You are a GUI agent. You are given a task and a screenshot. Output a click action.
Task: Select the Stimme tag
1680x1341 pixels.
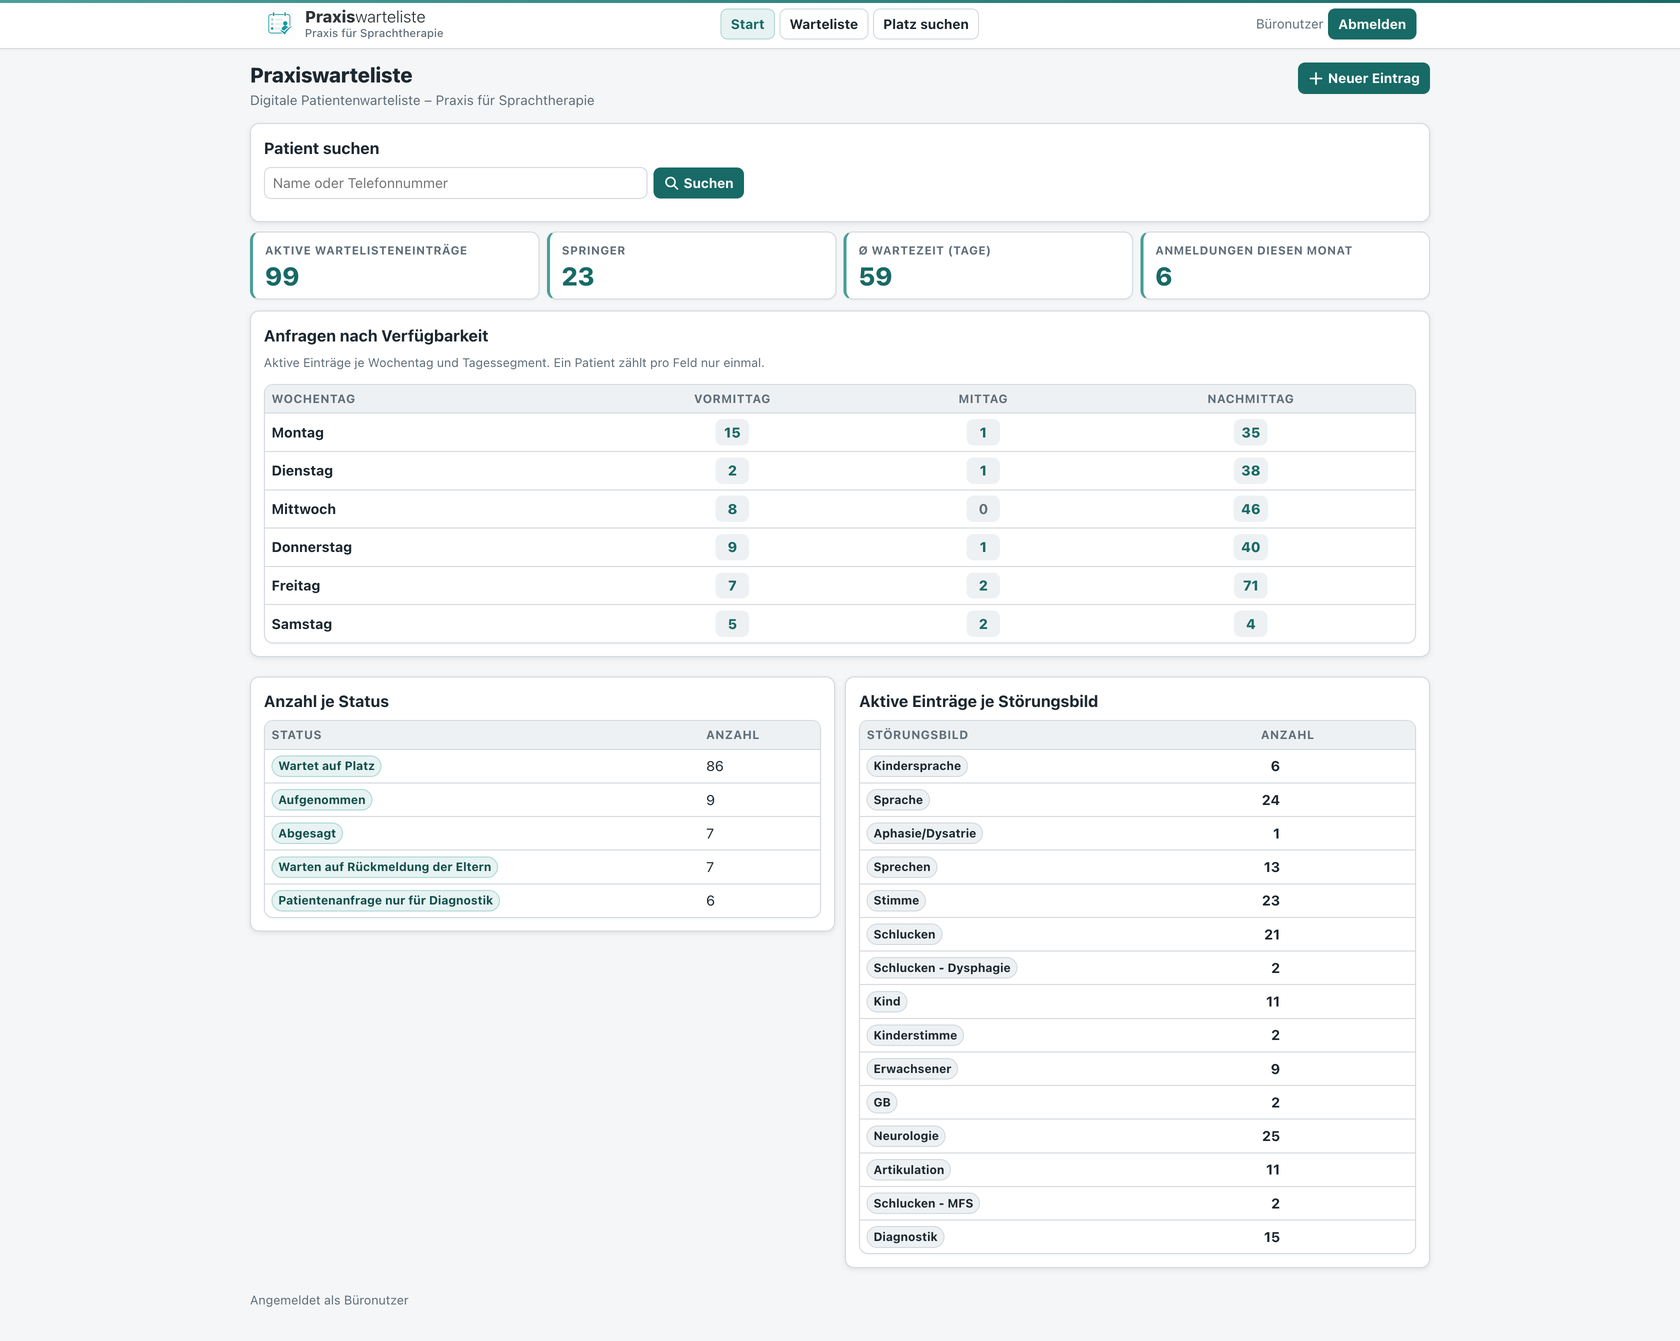coord(896,901)
